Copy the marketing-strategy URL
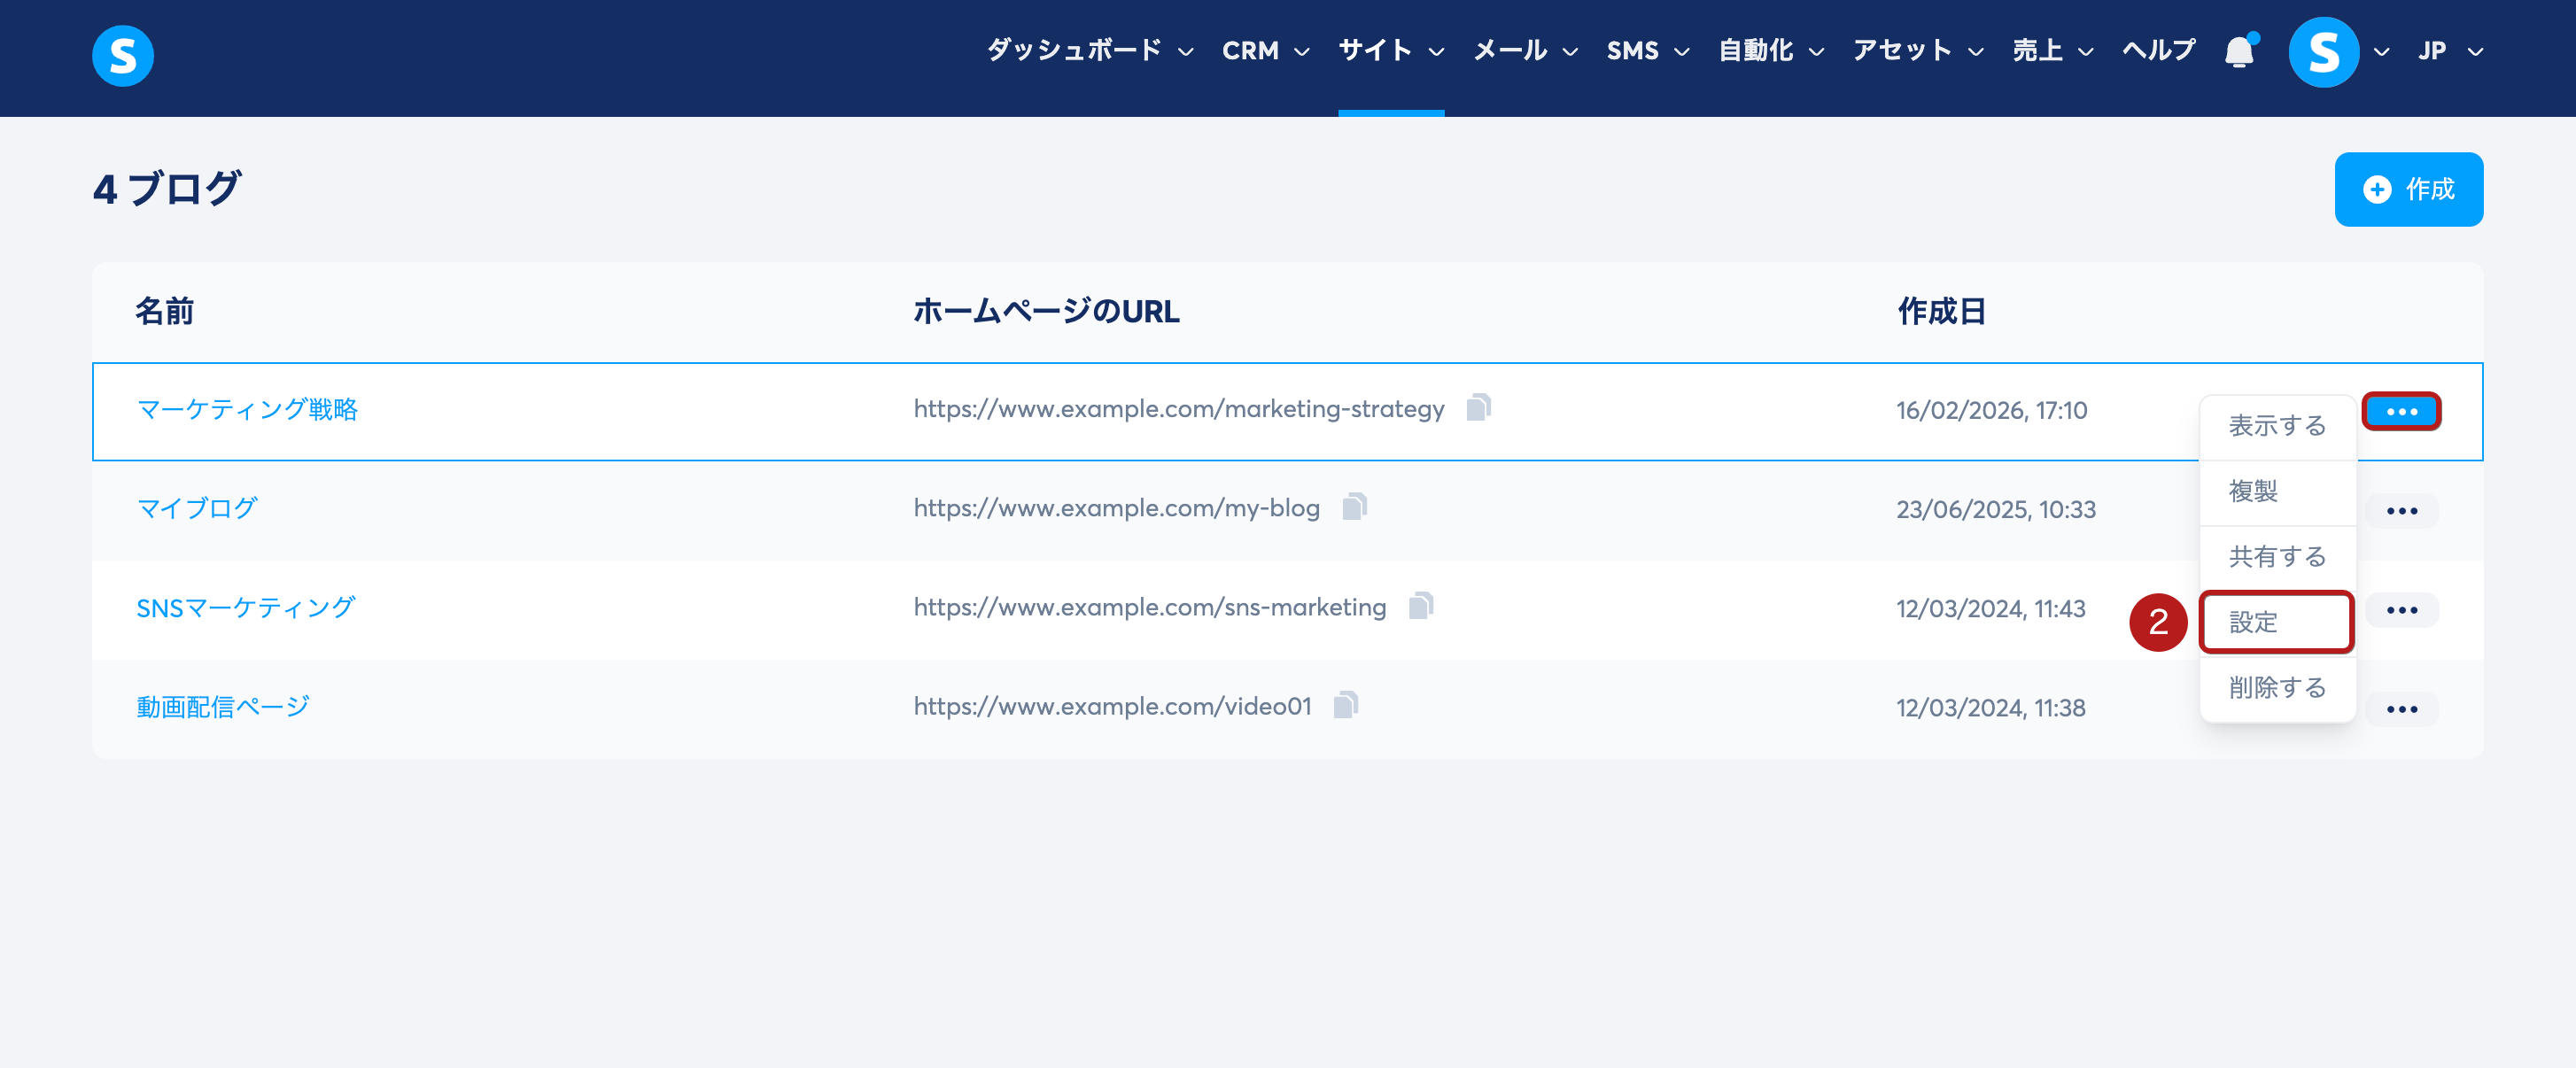Image resolution: width=2576 pixels, height=1068 pixels. click(1478, 408)
